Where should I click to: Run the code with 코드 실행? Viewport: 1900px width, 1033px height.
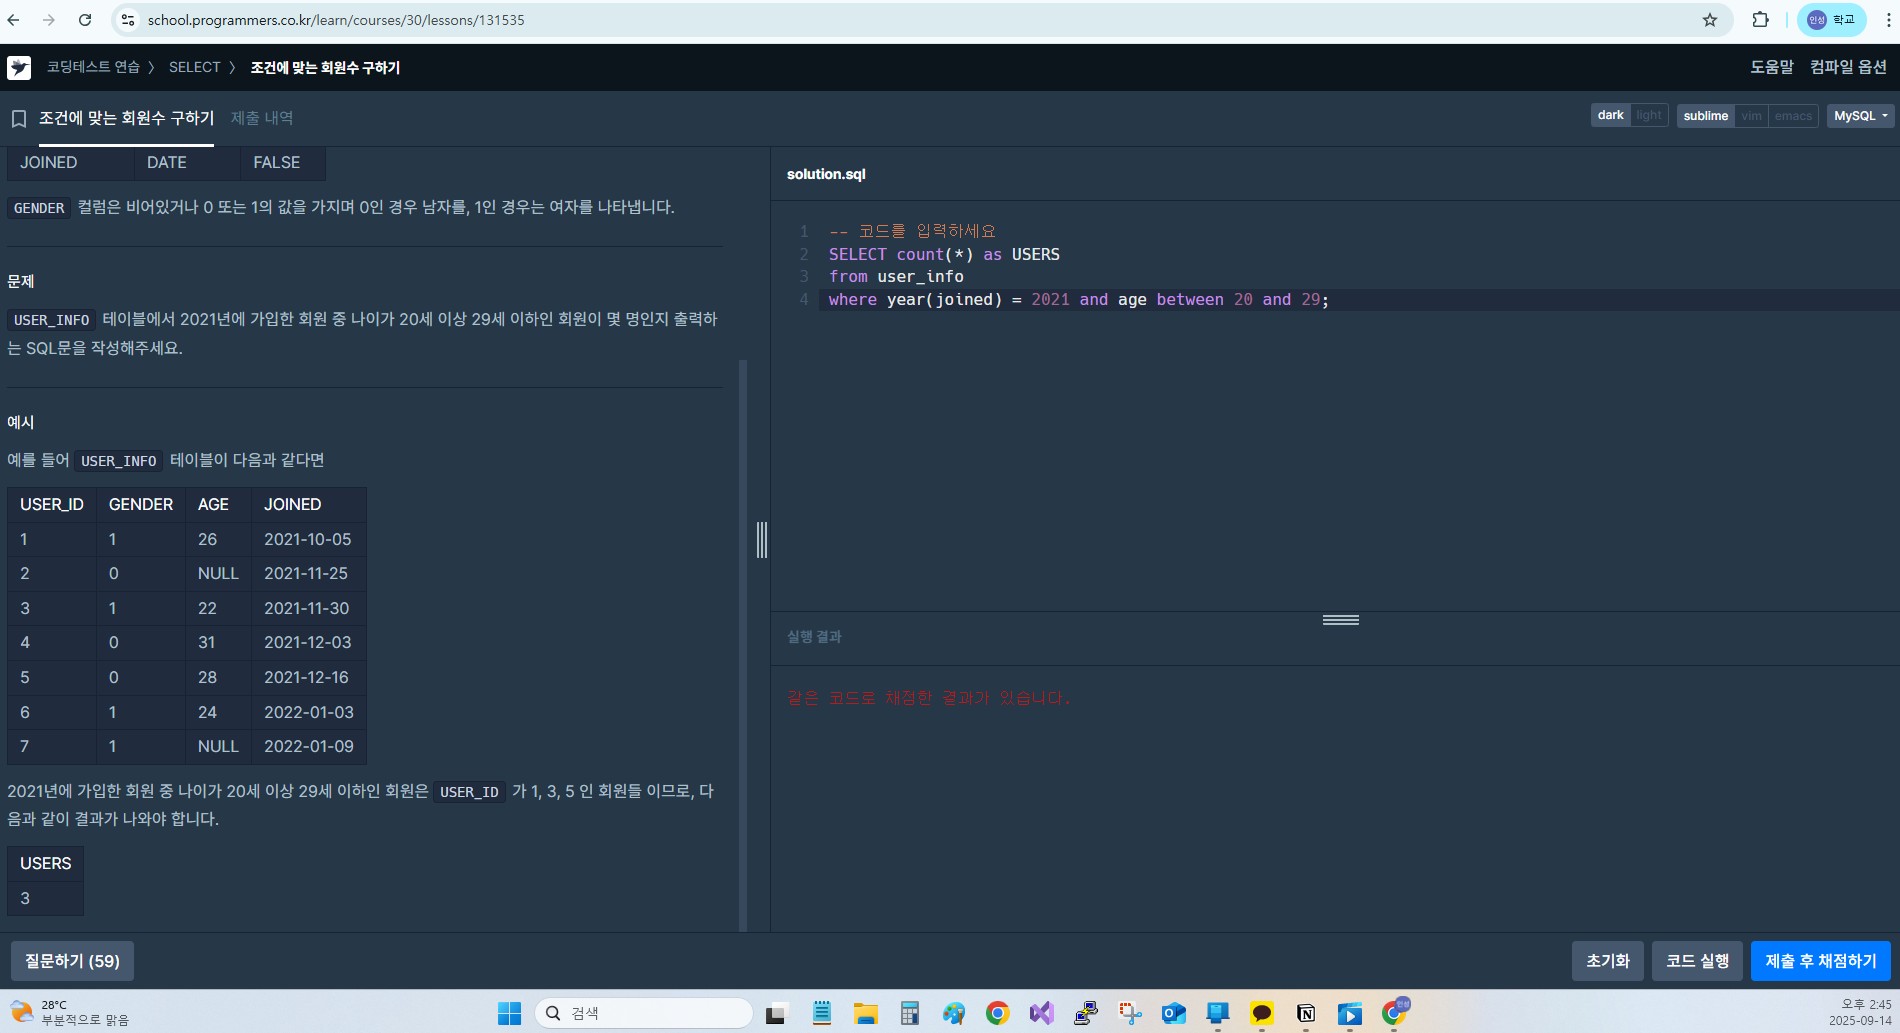pyautogui.click(x=1697, y=961)
